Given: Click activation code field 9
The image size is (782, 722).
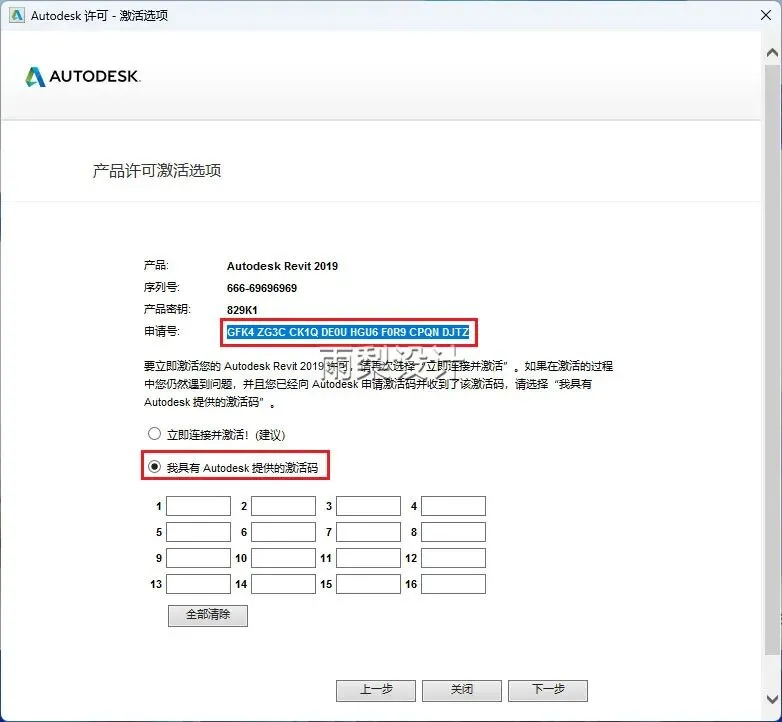Looking at the screenshot, I should [198, 558].
